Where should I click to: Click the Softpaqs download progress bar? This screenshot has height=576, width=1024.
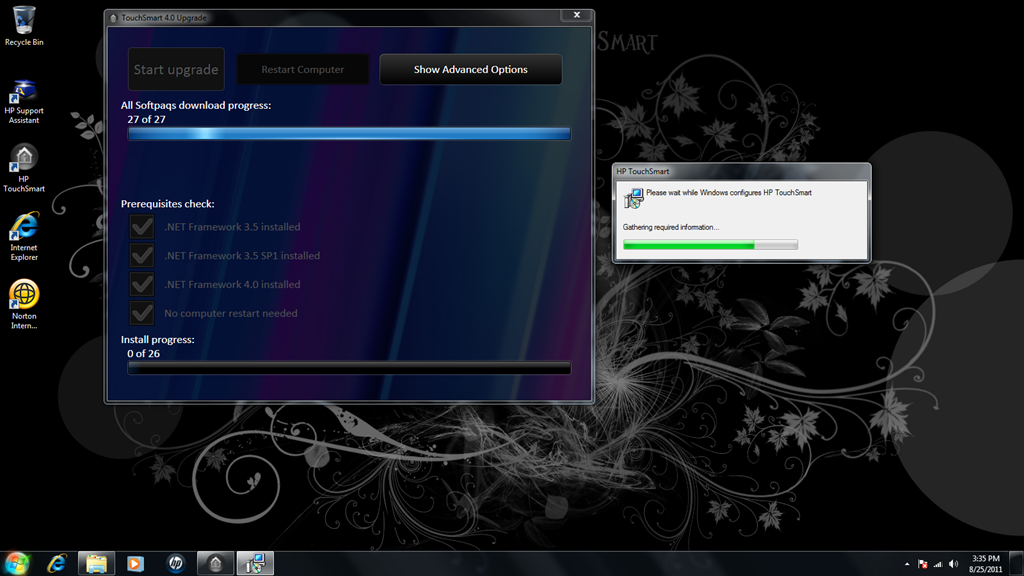tap(349, 134)
